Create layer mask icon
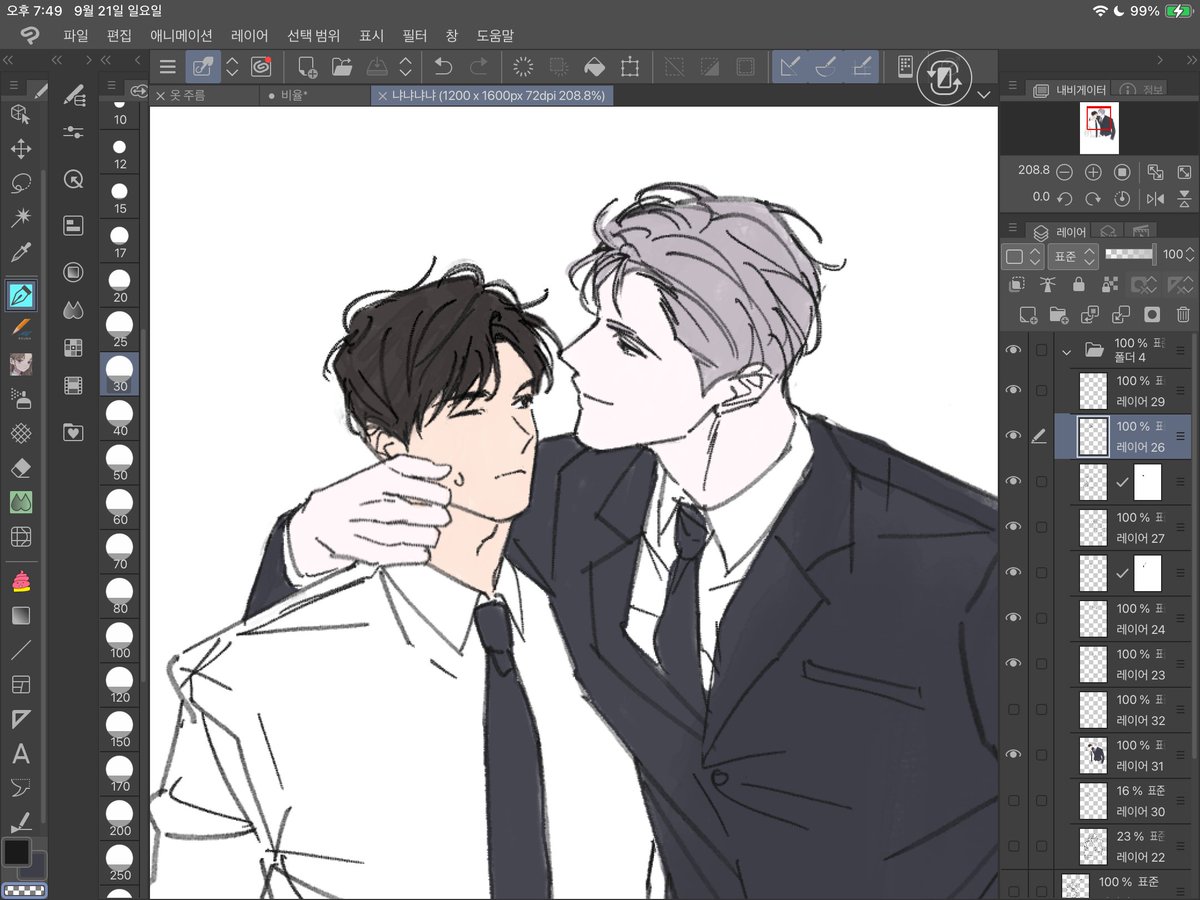Image resolution: width=1200 pixels, height=900 pixels. tap(1152, 314)
